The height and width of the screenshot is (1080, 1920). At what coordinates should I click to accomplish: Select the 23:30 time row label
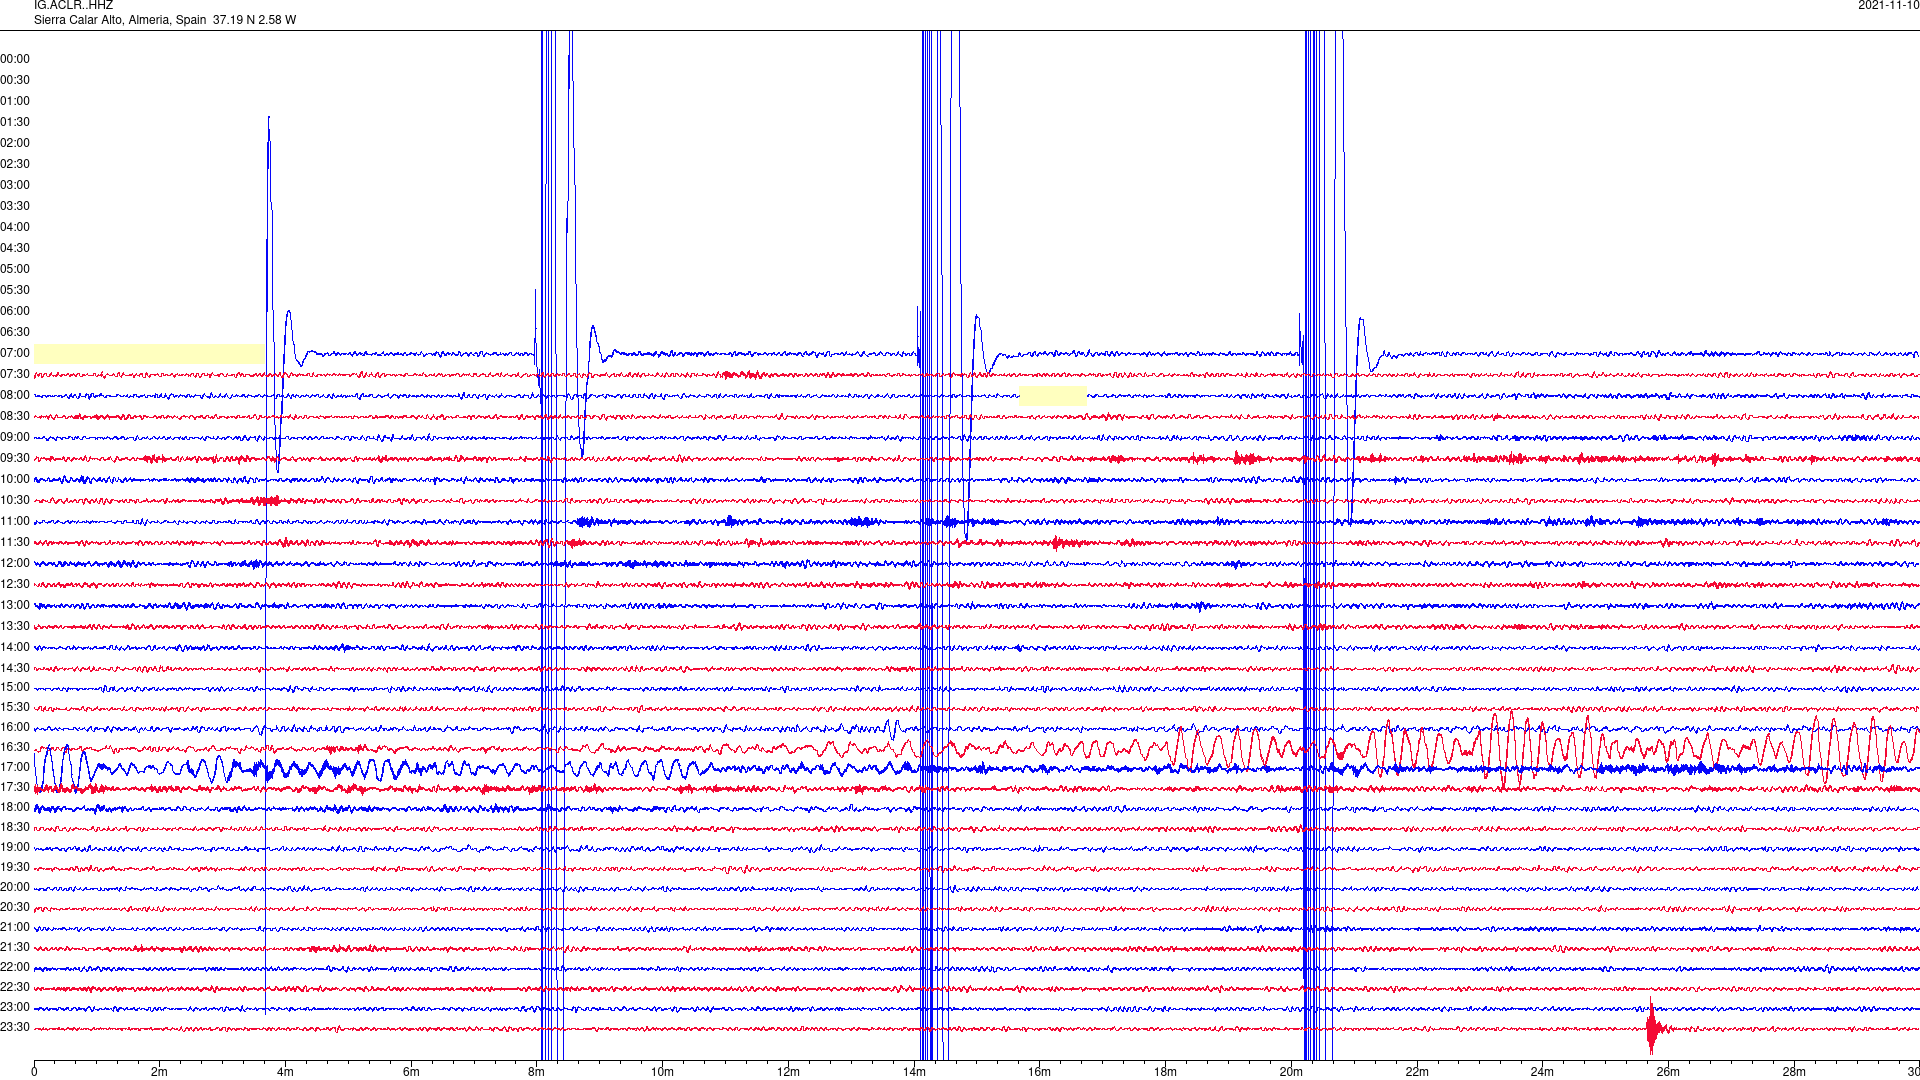(15, 1027)
